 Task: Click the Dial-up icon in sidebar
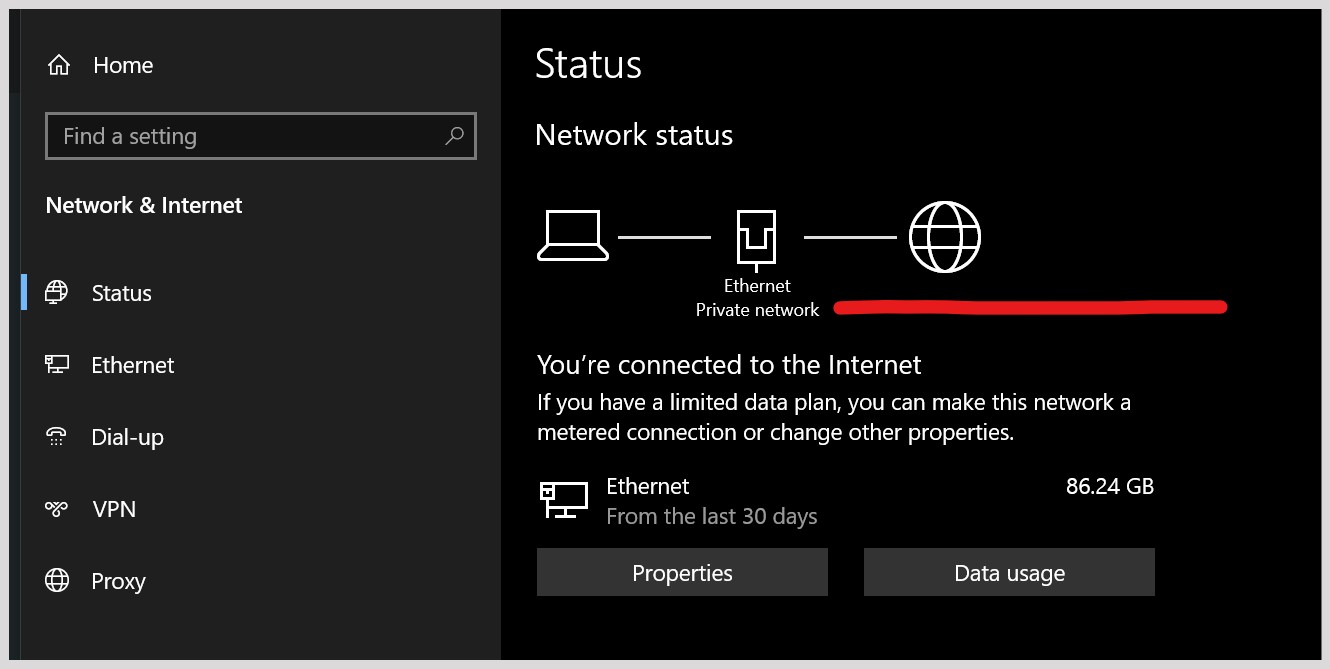click(57, 437)
